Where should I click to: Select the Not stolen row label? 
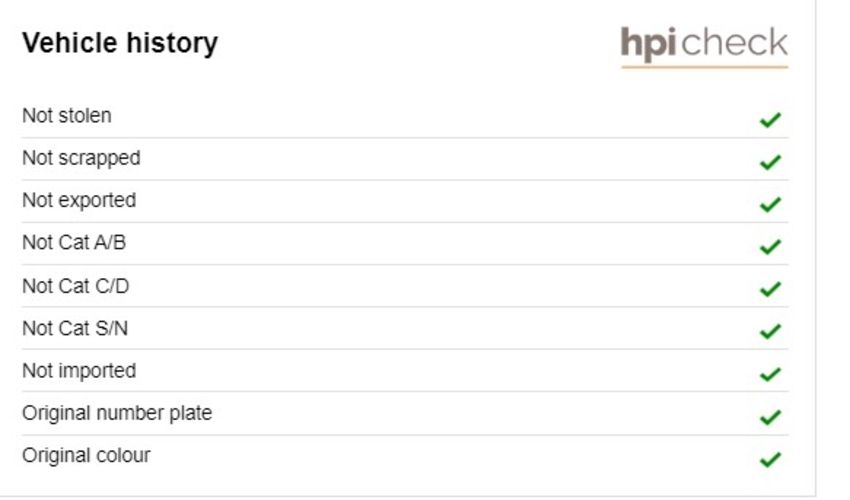(67, 116)
